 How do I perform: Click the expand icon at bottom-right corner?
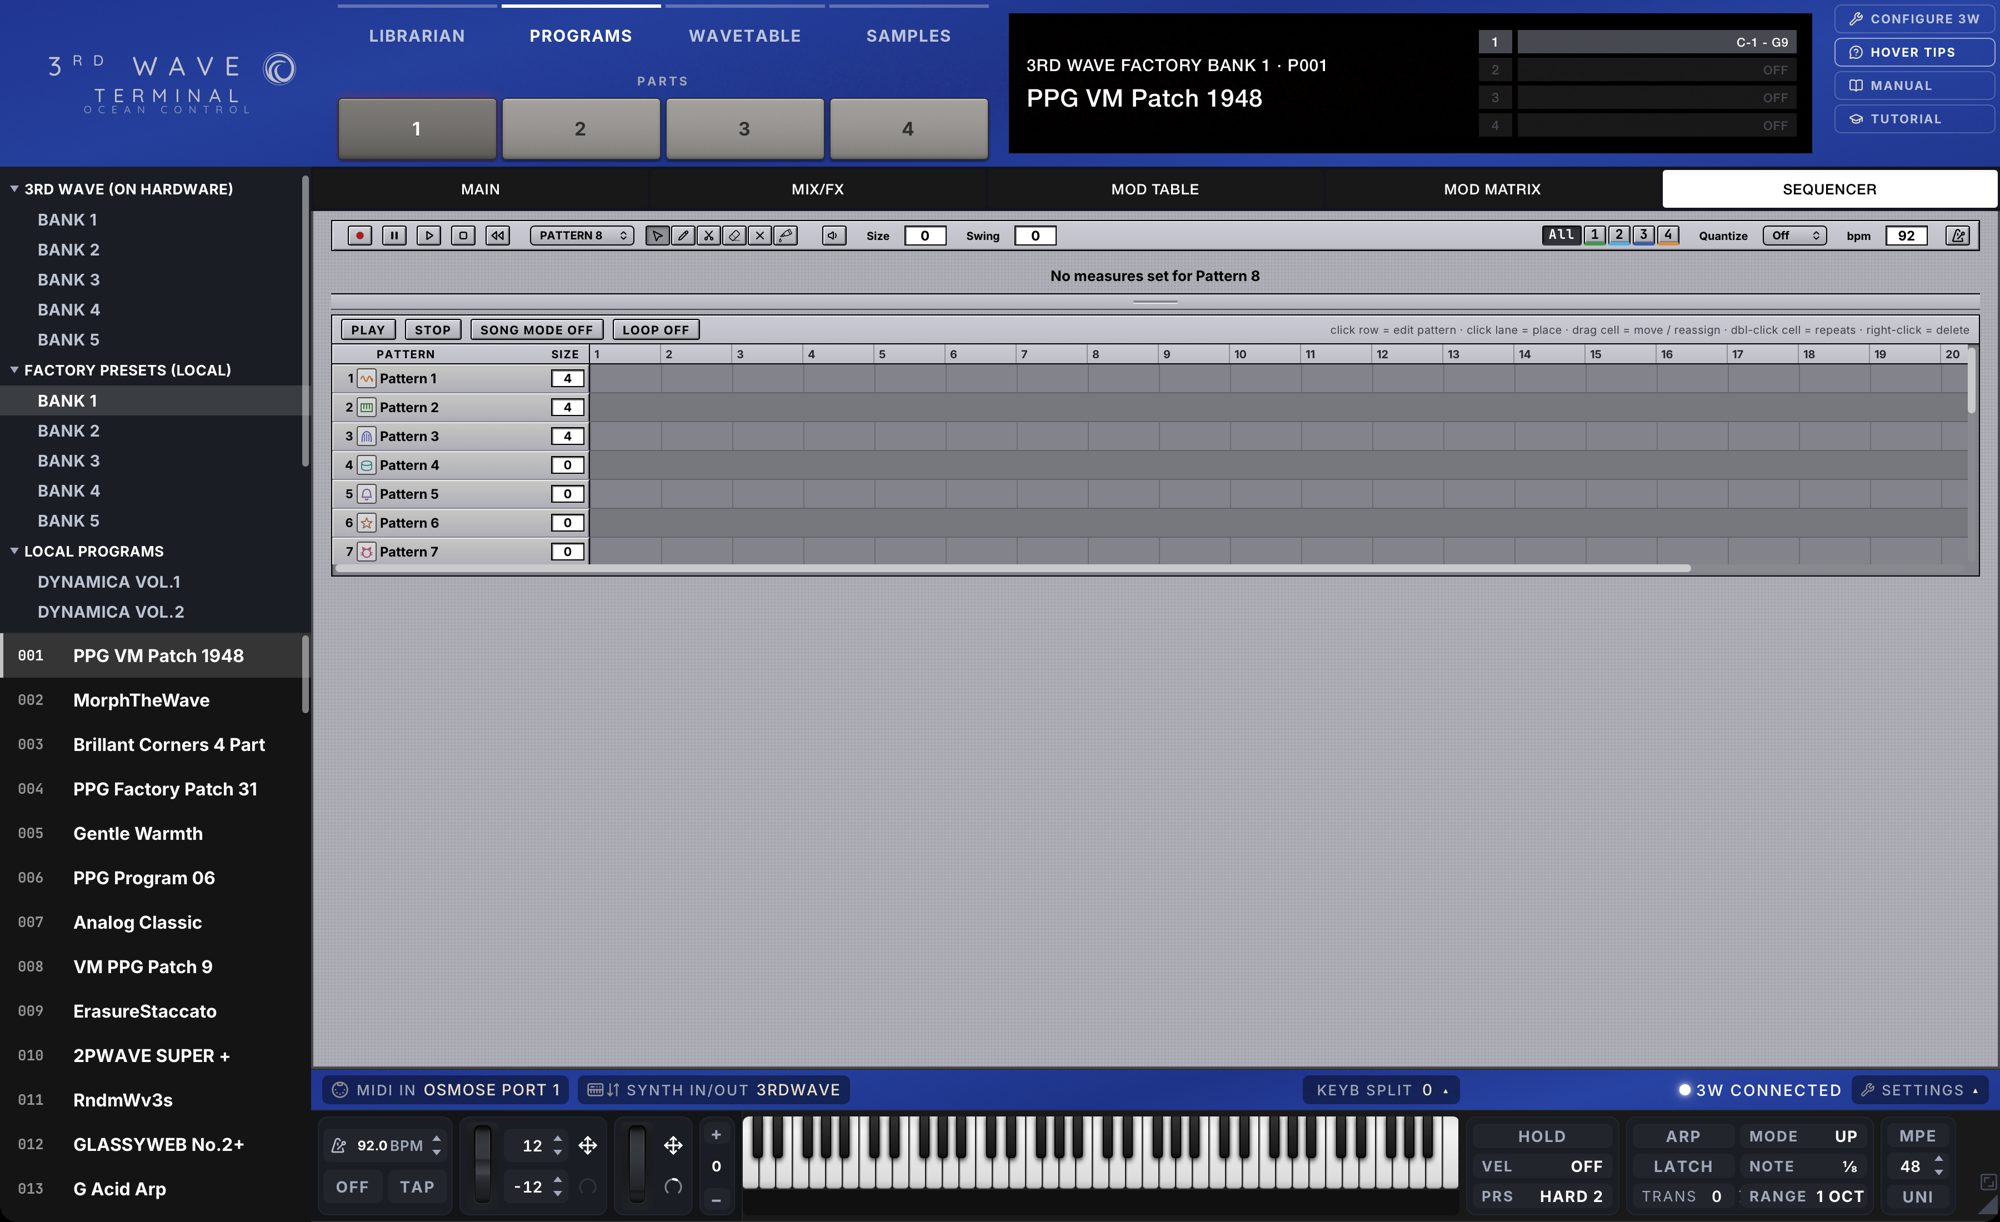pyautogui.click(x=1988, y=1182)
